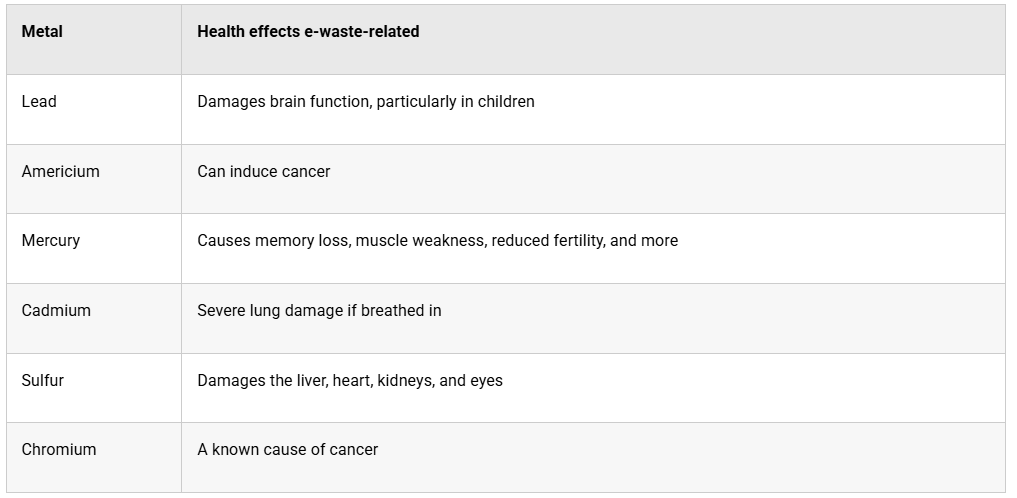
Task: Click the memory loss description for Mercury
Action: coord(438,241)
